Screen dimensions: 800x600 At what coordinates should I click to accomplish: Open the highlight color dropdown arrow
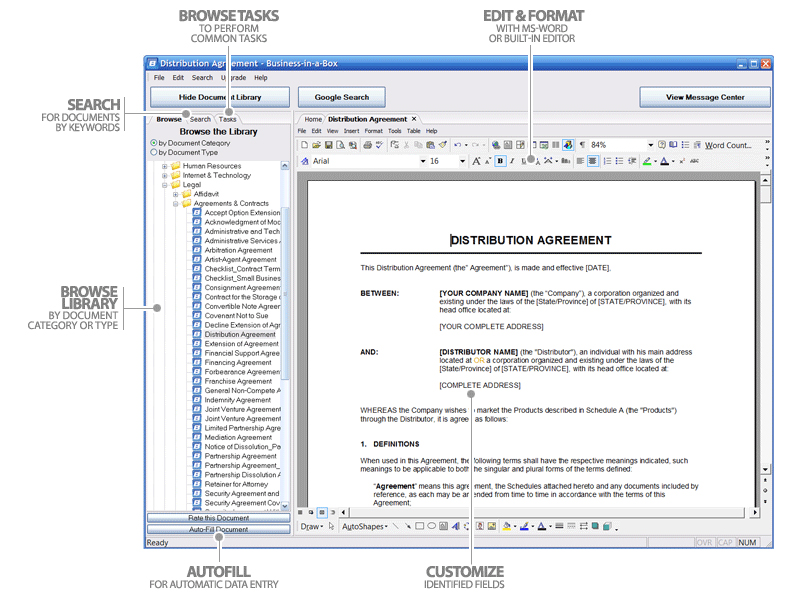[655, 161]
